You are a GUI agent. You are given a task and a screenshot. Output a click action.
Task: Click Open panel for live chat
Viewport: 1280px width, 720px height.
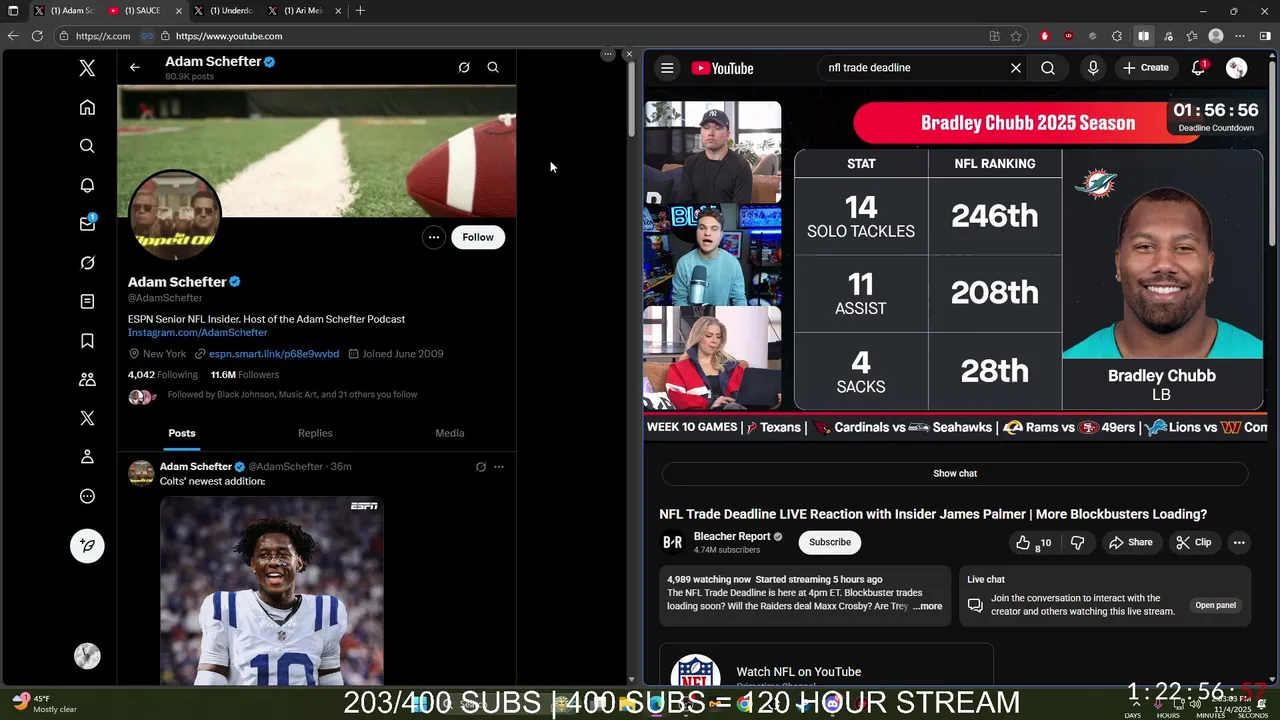(x=1215, y=605)
